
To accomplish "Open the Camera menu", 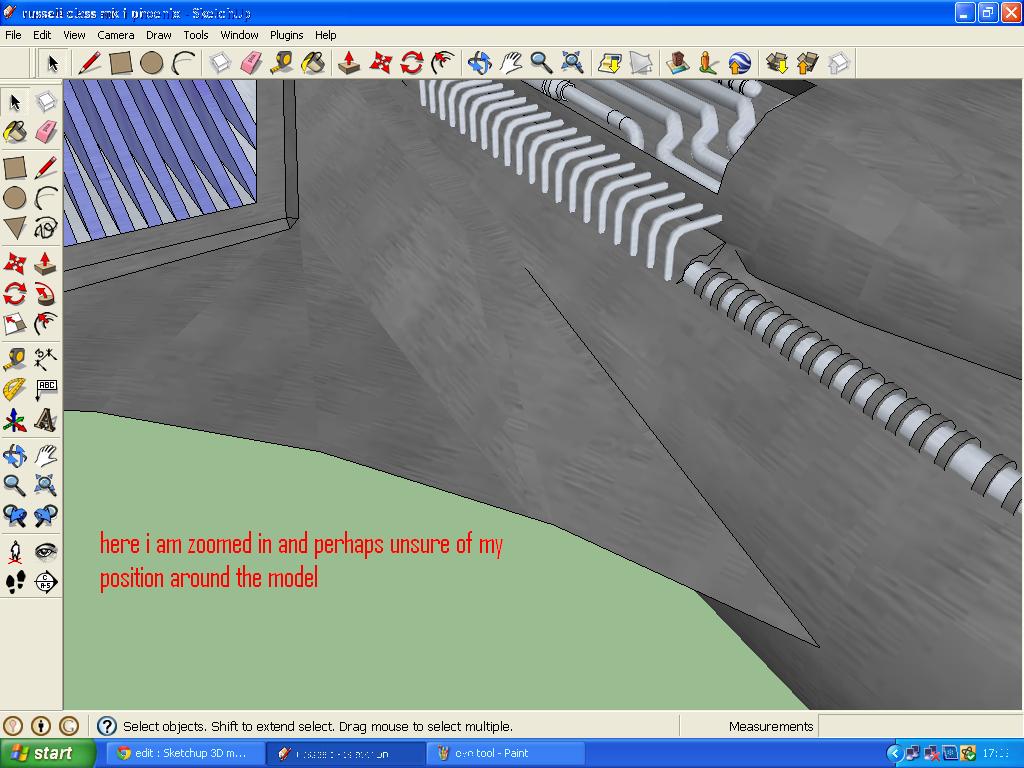I will tap(116, 35).
